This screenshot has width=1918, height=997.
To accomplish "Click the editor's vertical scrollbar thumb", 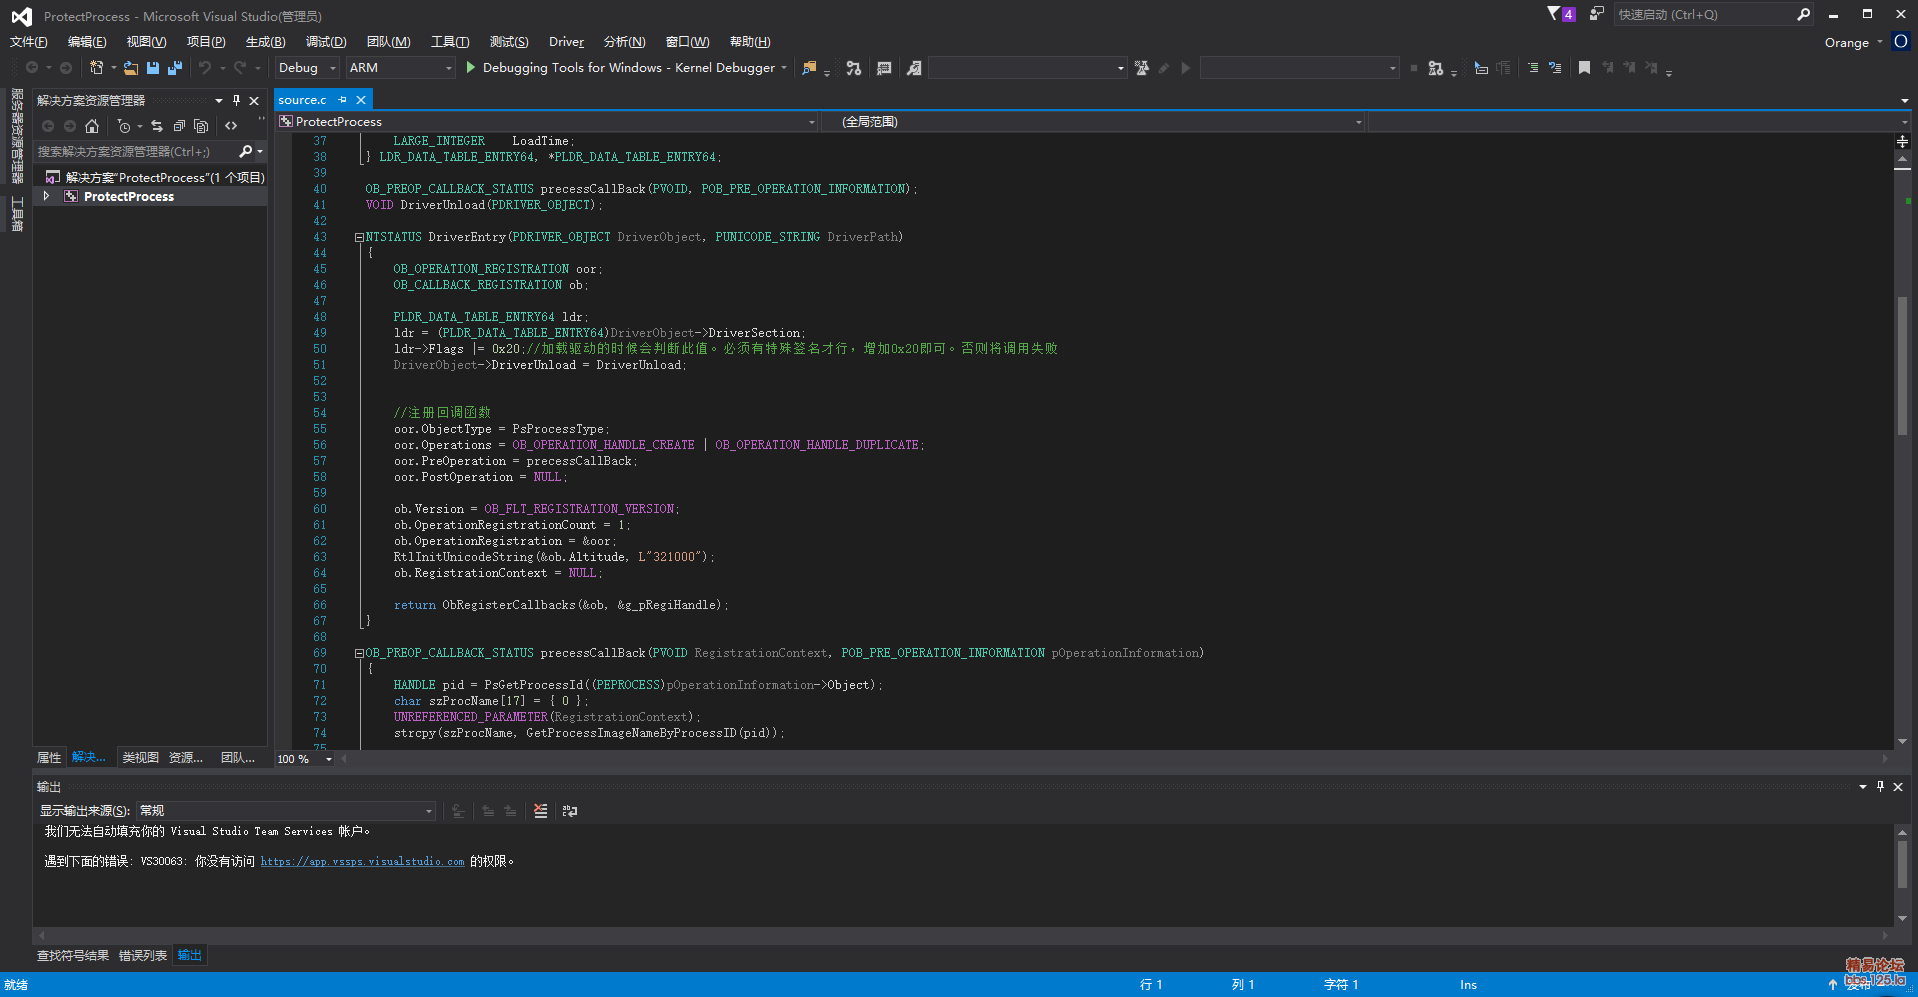I will pyautogui.click(x=1902, y=365).
